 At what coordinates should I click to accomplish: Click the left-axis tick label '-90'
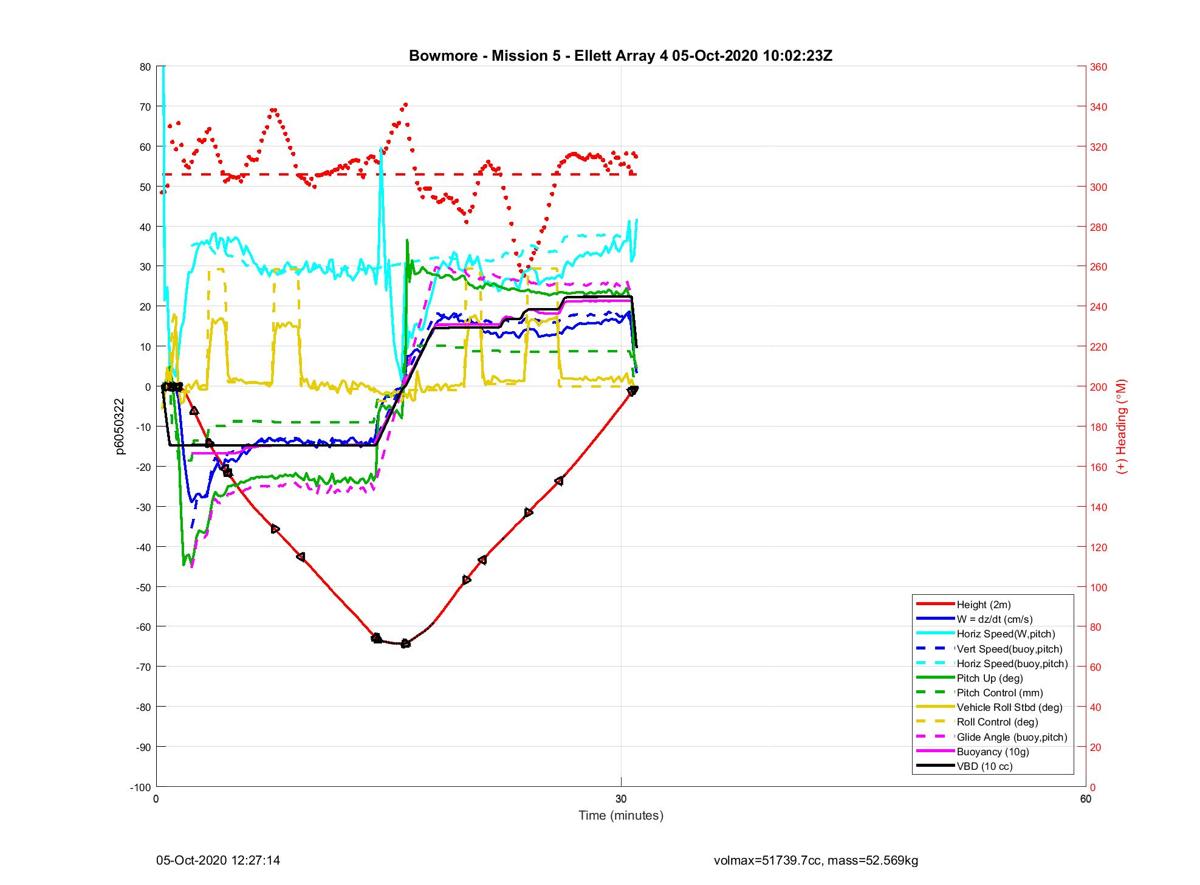[x=143, y=747]
